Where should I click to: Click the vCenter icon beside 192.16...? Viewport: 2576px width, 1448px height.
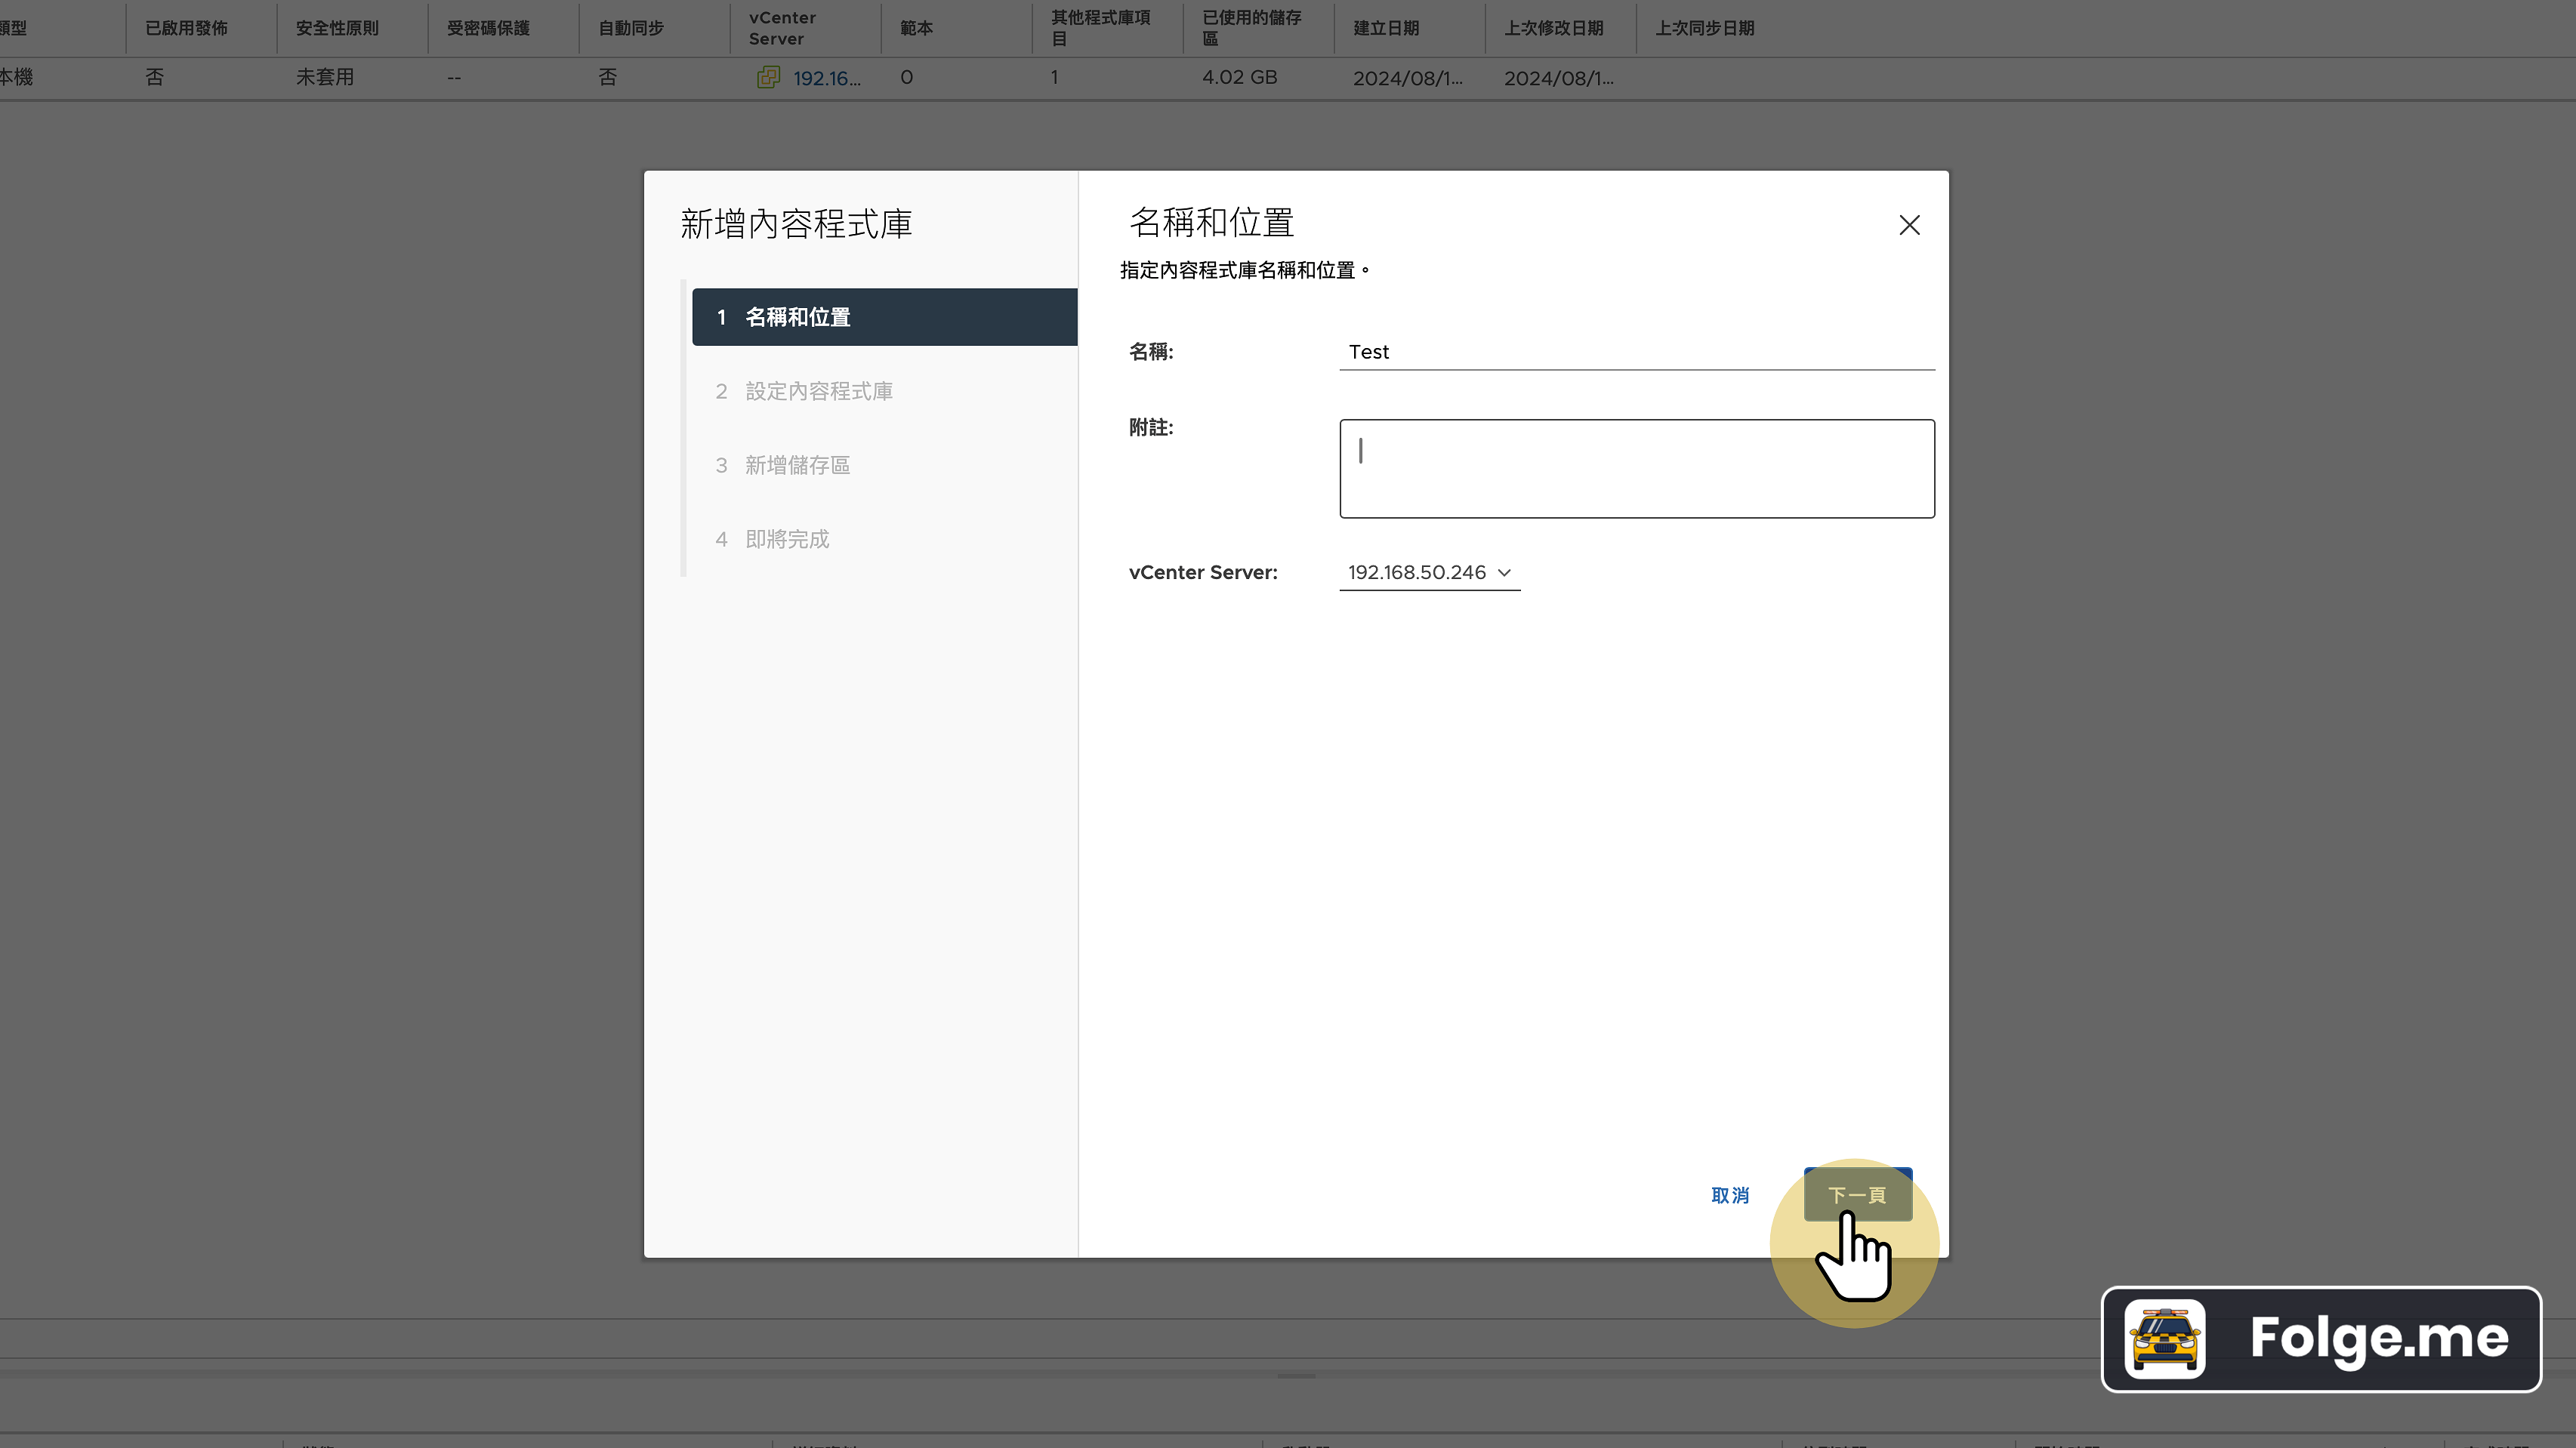pos(768,78)
